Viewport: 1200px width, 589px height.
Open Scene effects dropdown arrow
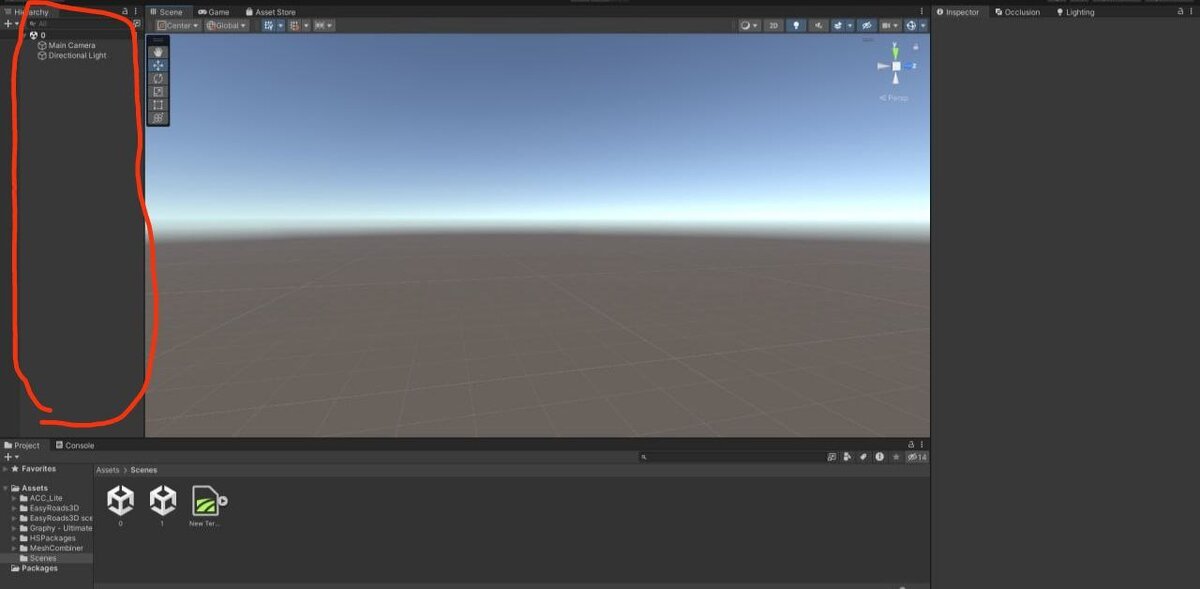pyautogui.click(x=850, y=25)
